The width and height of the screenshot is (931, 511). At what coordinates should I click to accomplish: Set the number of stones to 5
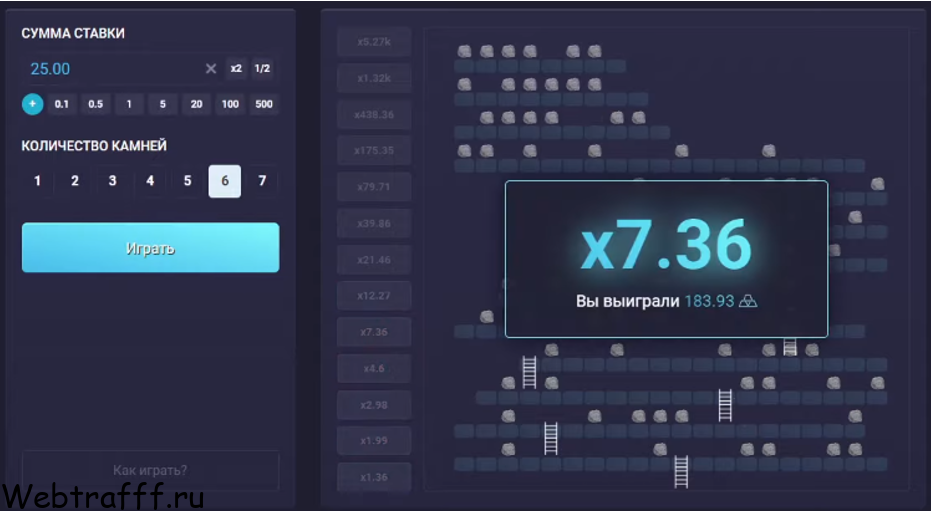tap(188, 181)
